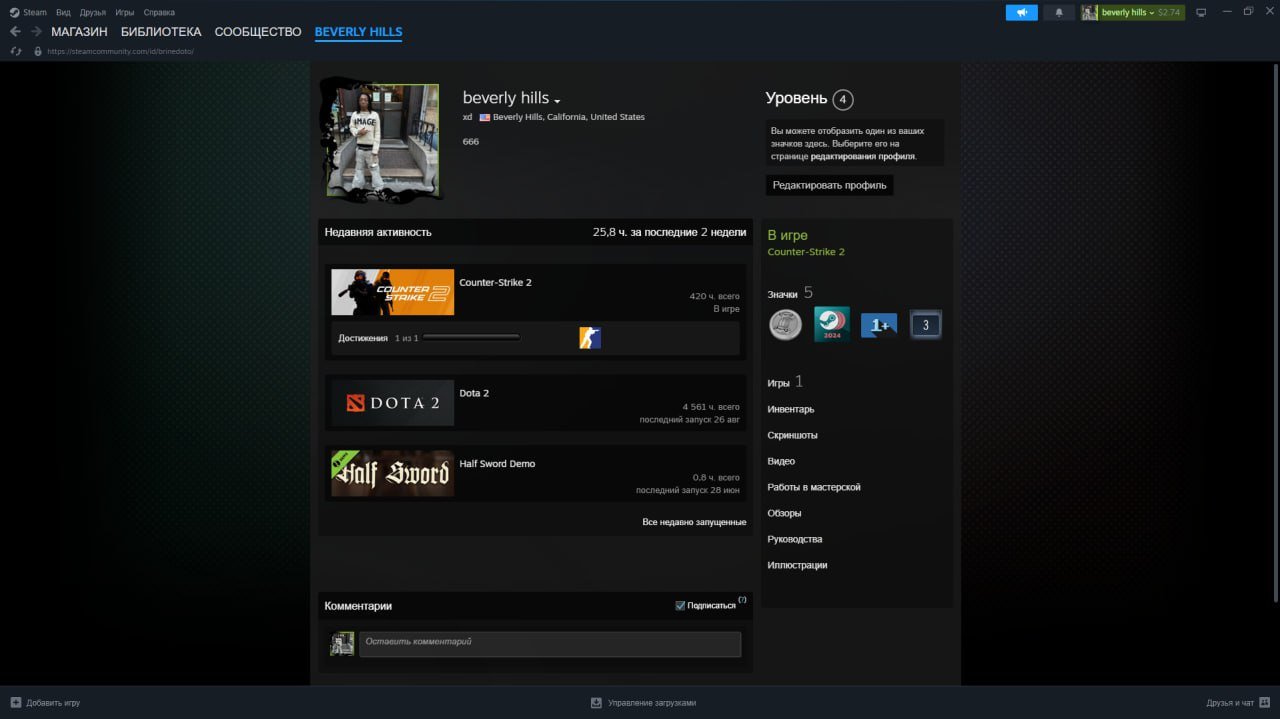Open Big Picture mode monitor icon

1201,12
